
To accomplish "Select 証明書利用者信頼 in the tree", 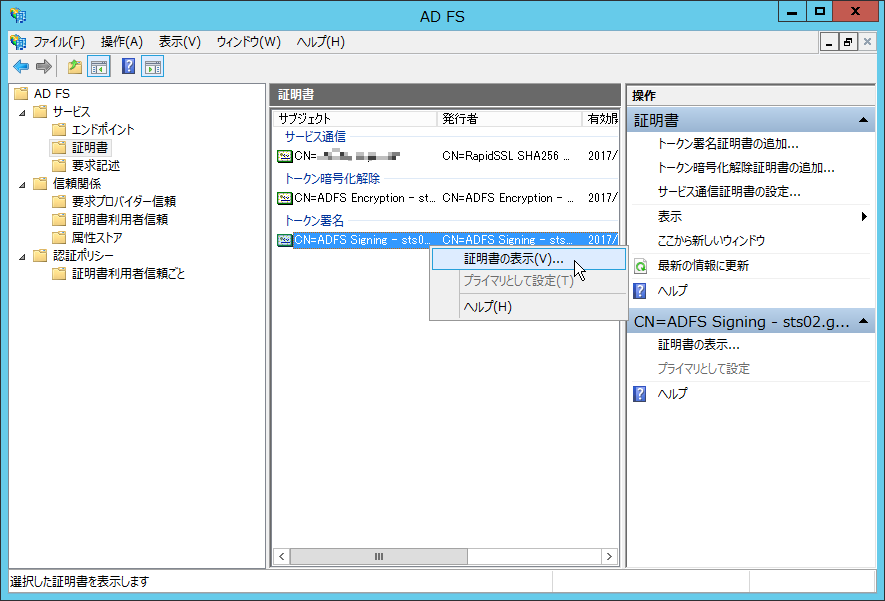I will 120,220.
